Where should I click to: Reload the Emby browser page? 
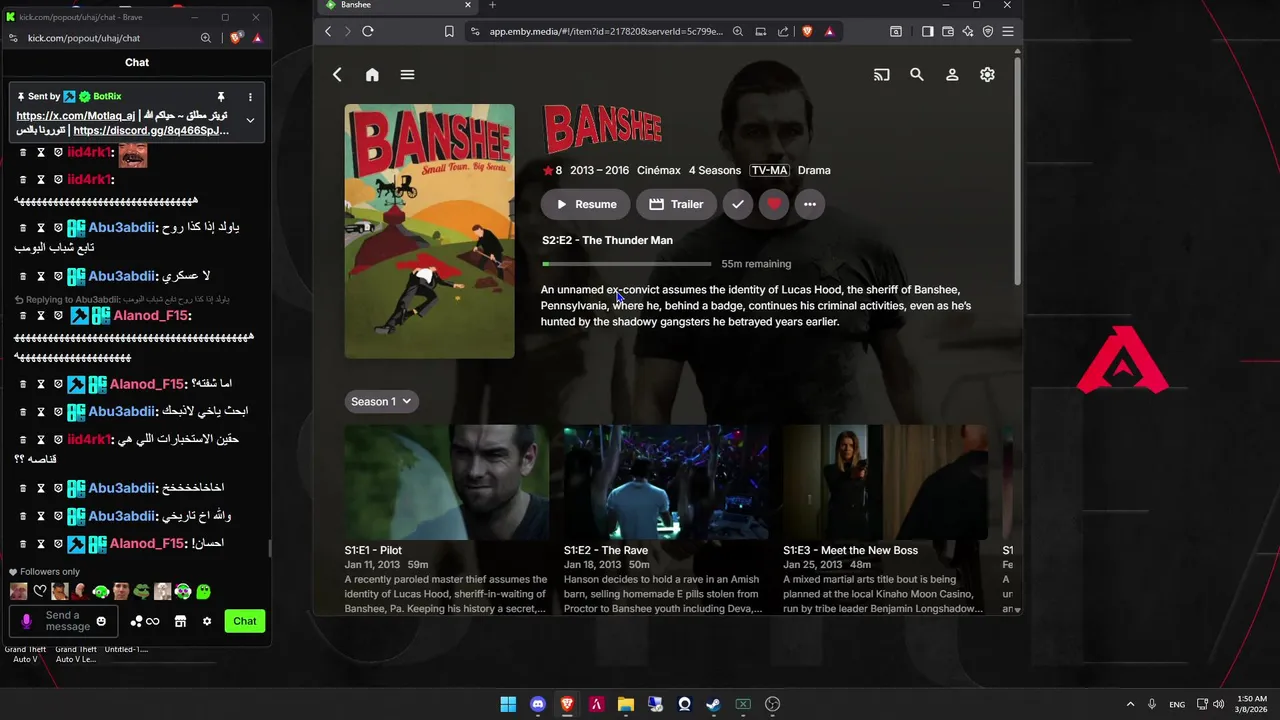368,32
